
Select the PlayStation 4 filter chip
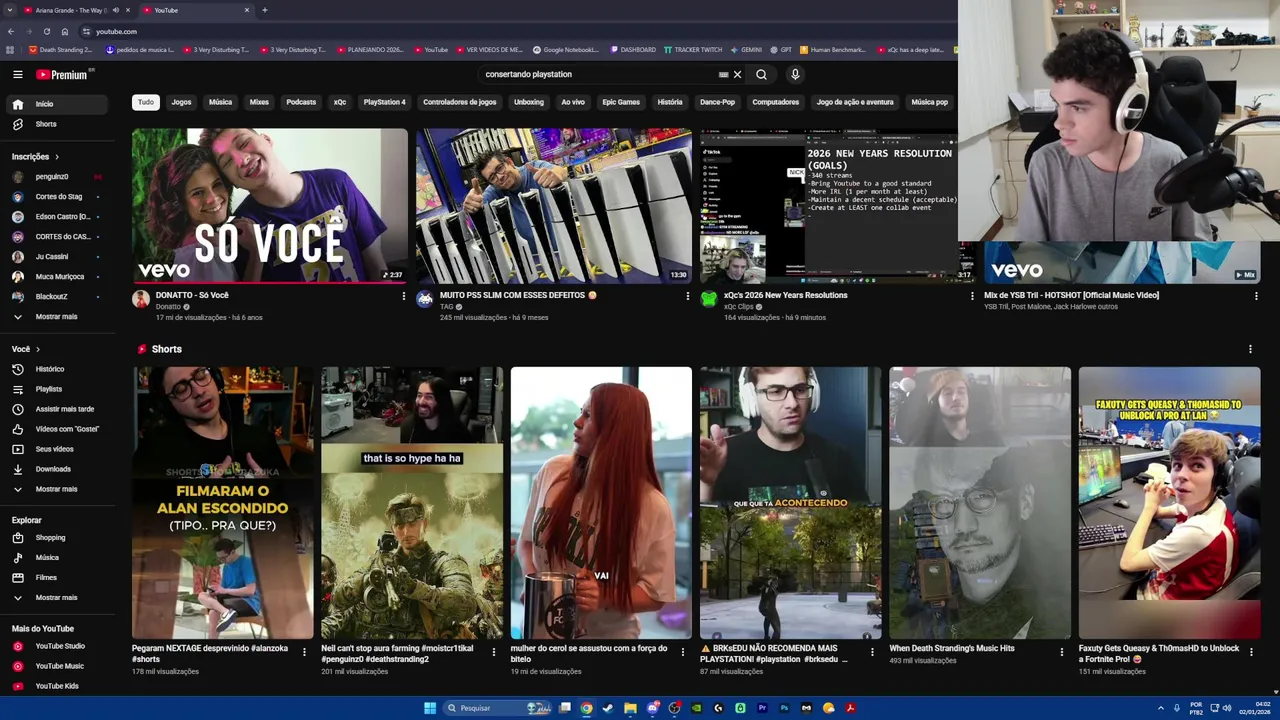pos(385,102)
